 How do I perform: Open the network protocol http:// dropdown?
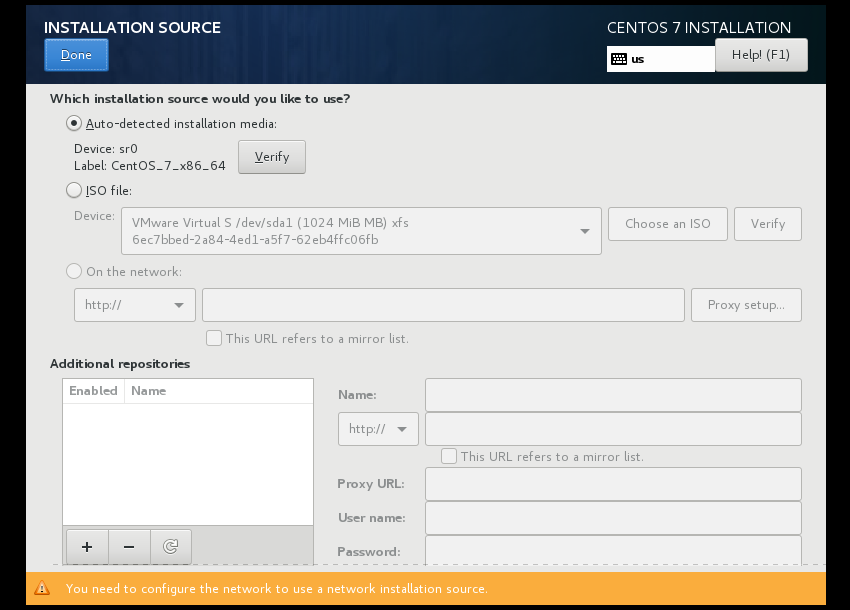click(x=135, y=305)
